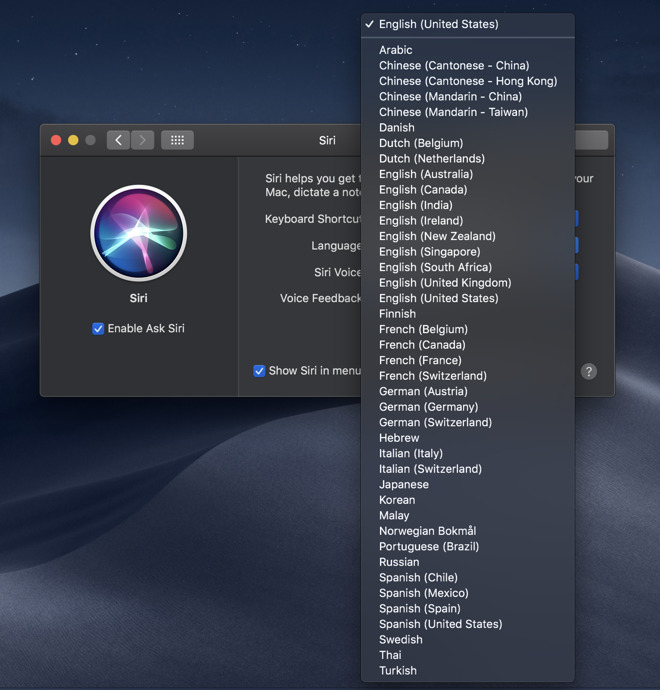Choose Norwegian Bokmål
This screenshot has width=660, height=690.
[x=468, y=531]
